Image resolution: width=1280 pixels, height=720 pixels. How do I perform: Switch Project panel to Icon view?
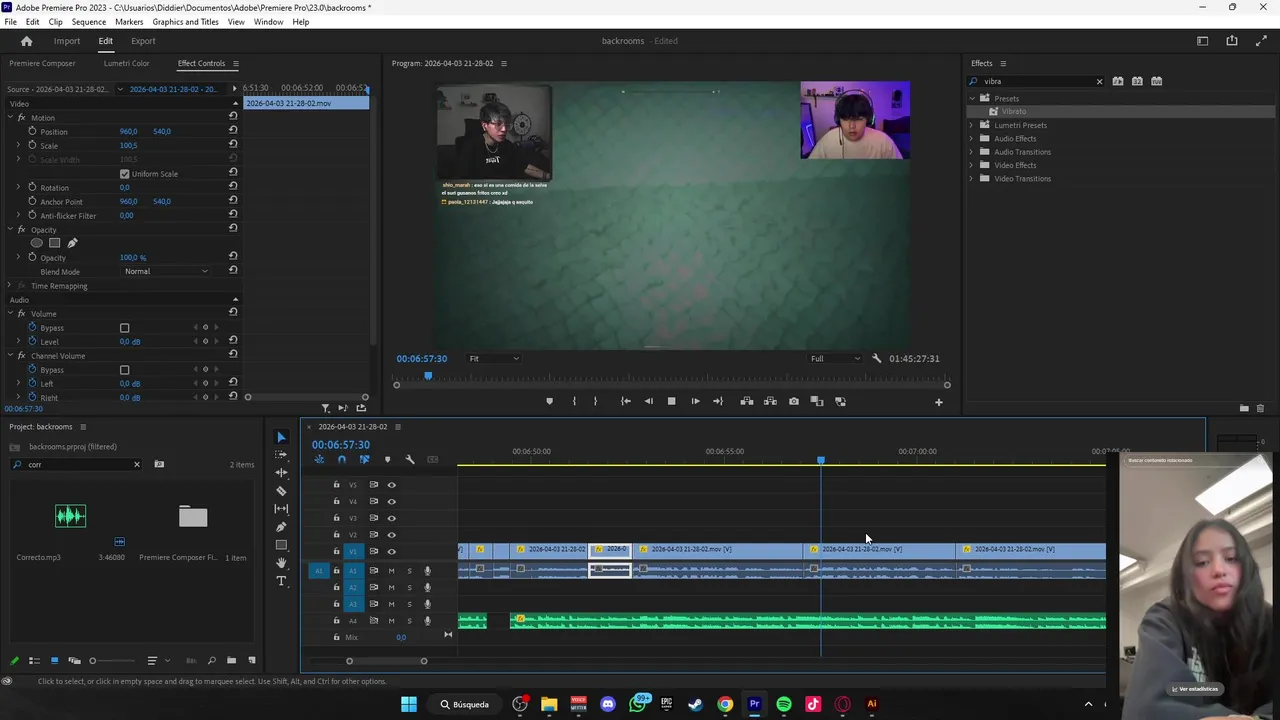[54, 660]
